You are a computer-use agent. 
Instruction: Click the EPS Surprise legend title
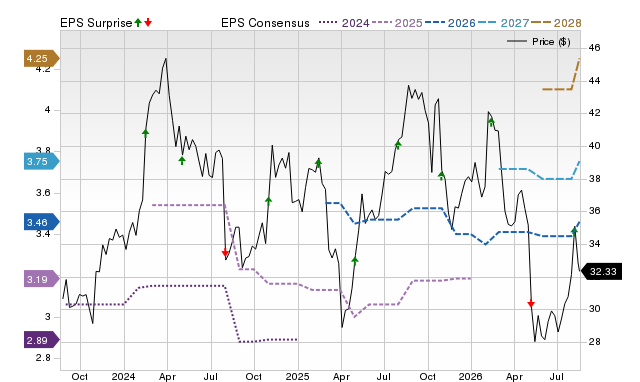pyautogui.click(x=96, y=23)
